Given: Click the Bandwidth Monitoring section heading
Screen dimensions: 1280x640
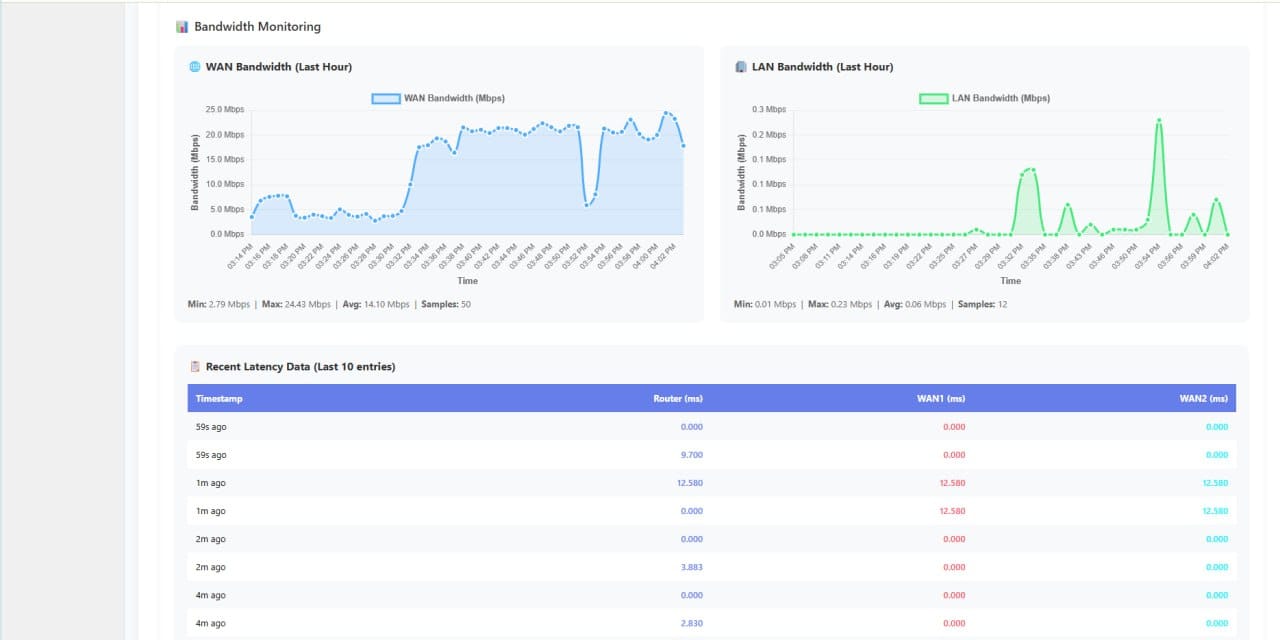Looking at the screenshot, I should tap(257, 27).
